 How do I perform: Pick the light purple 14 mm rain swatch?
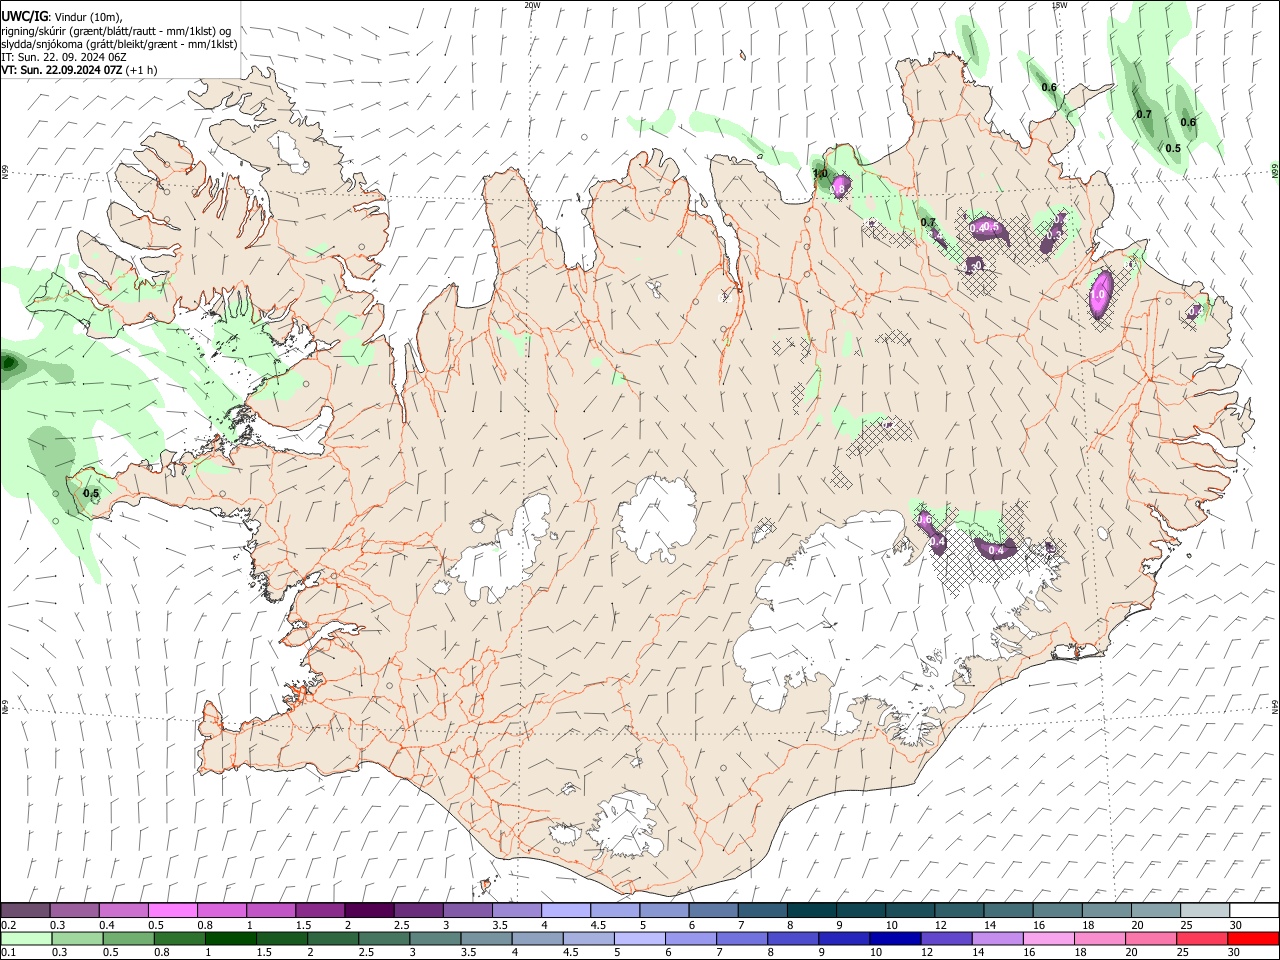(x=997, y=938)
